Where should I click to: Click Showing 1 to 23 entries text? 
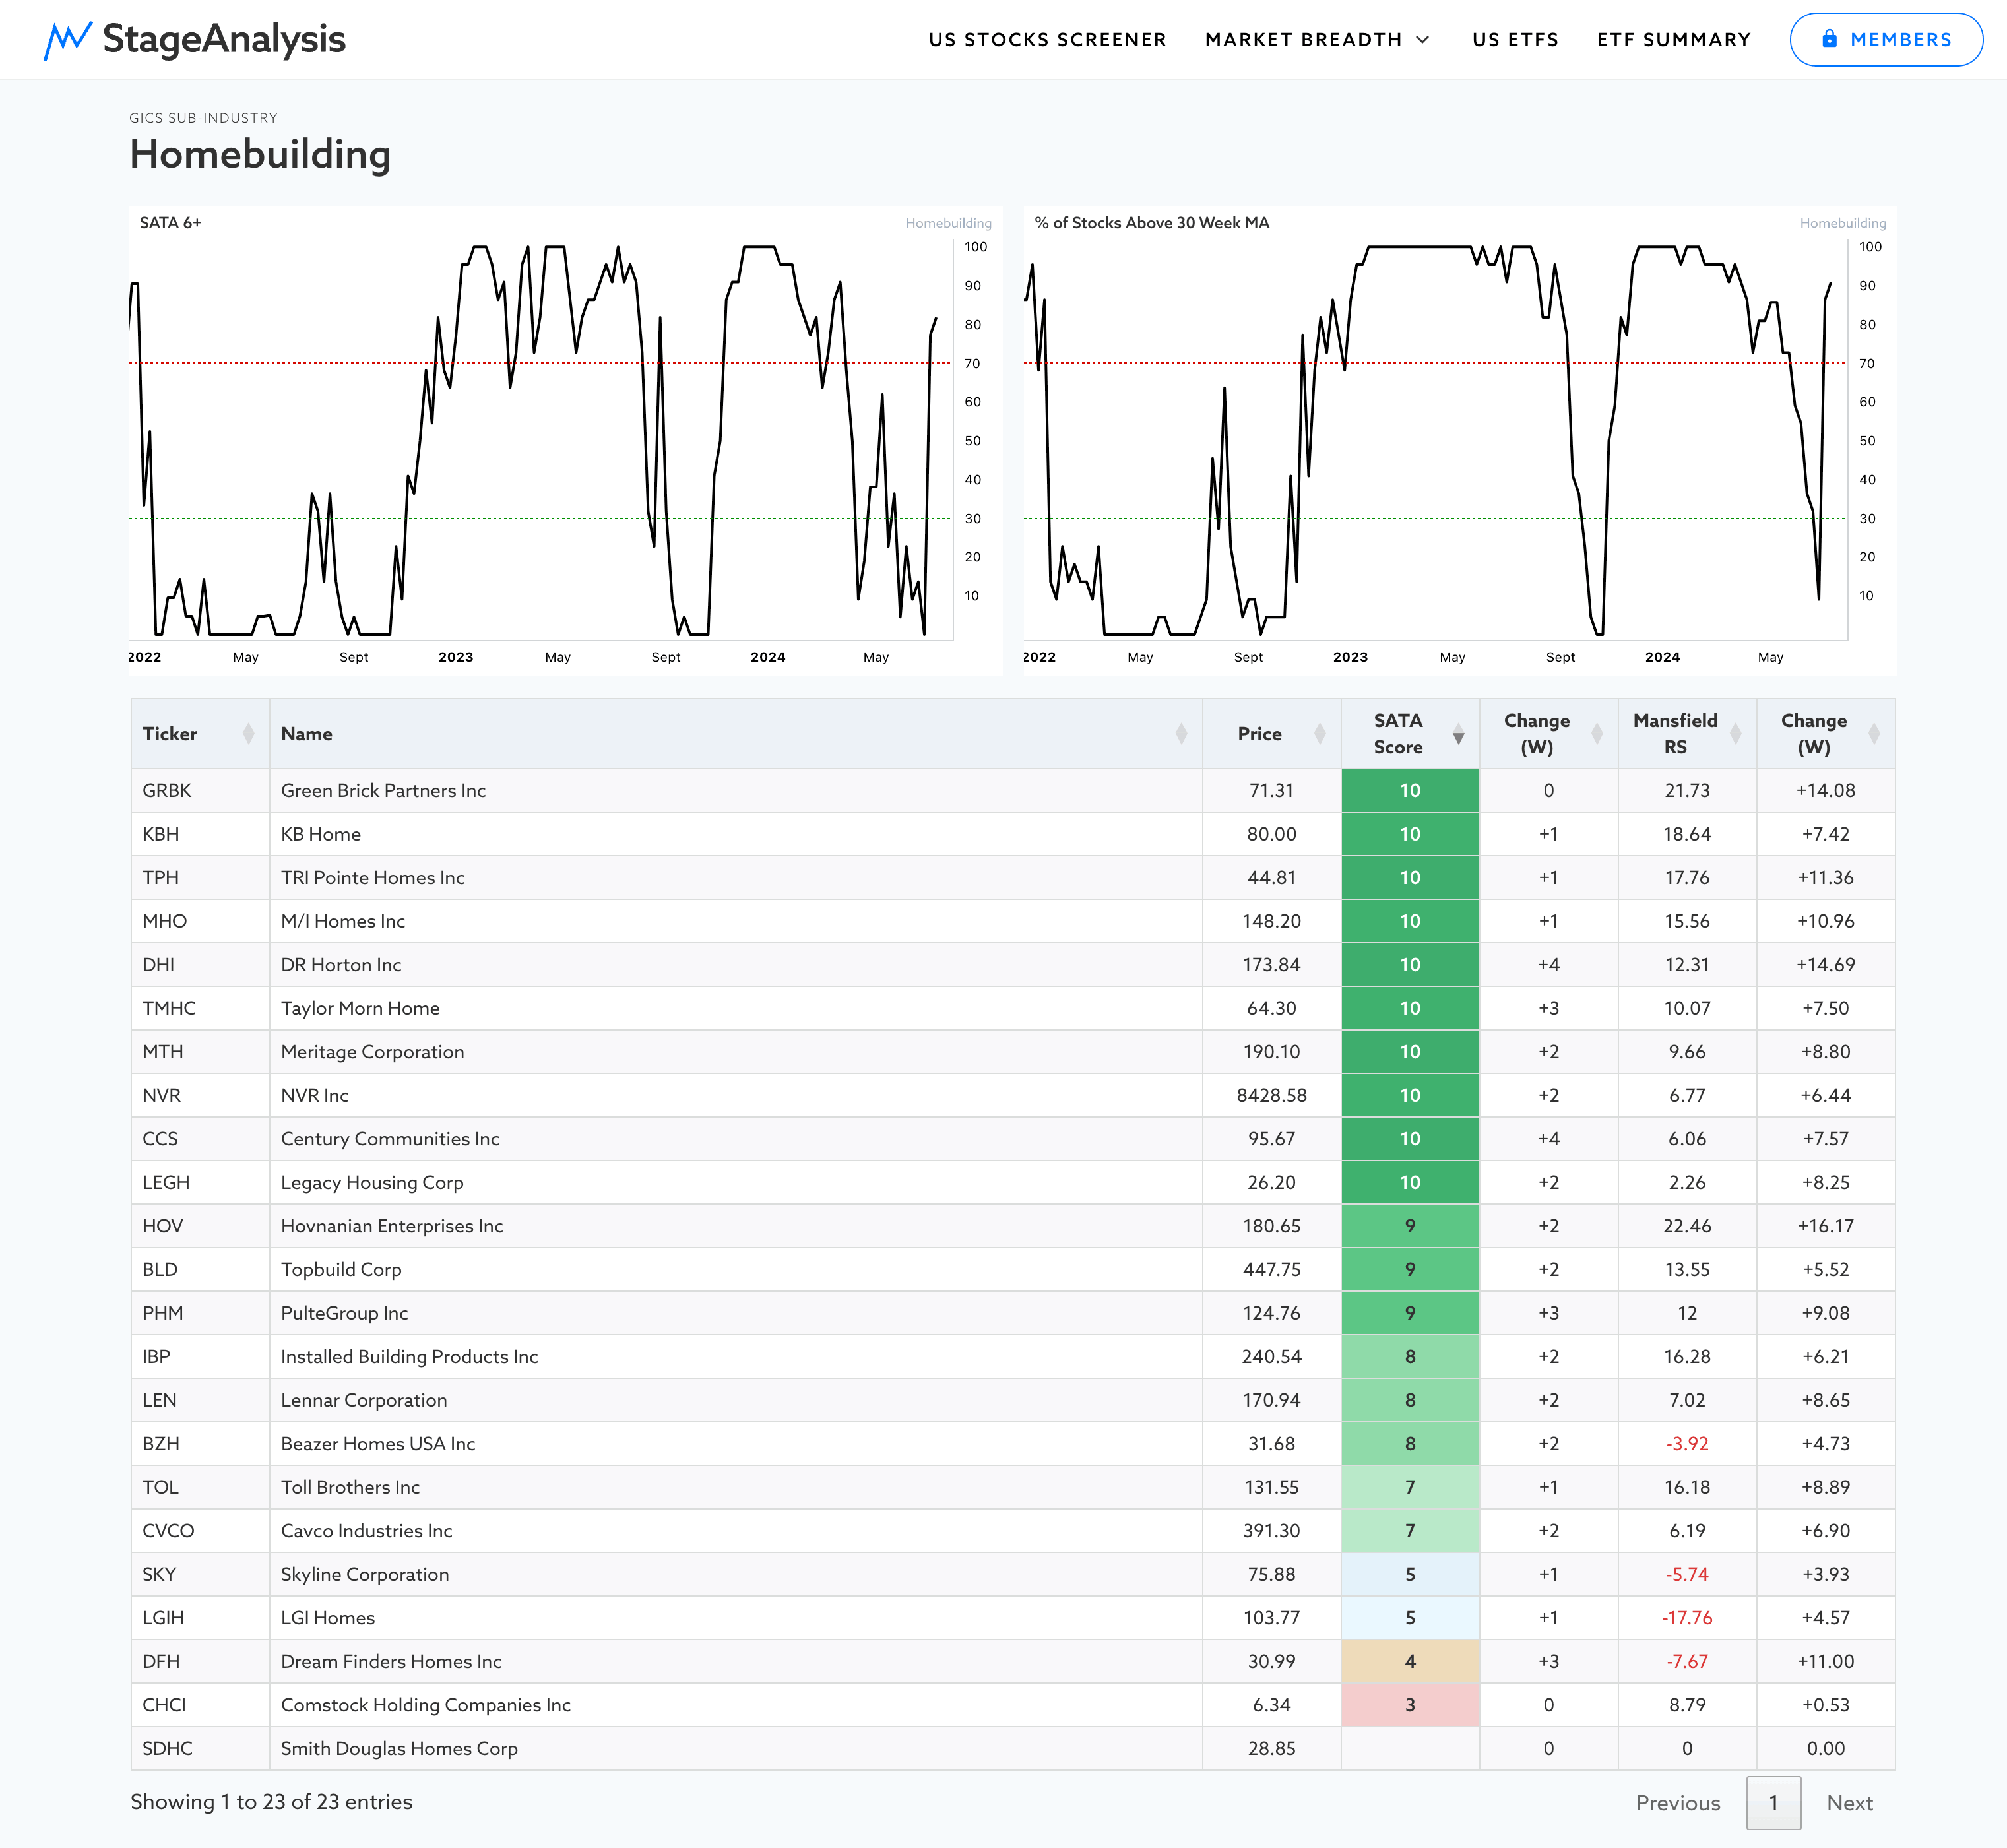[271, 1802]
